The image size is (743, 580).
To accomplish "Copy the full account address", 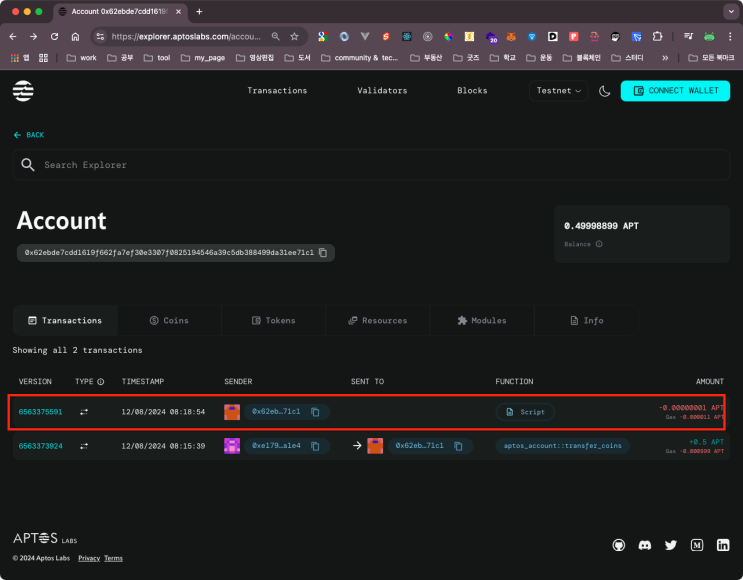I will click(x=323, y=253).
